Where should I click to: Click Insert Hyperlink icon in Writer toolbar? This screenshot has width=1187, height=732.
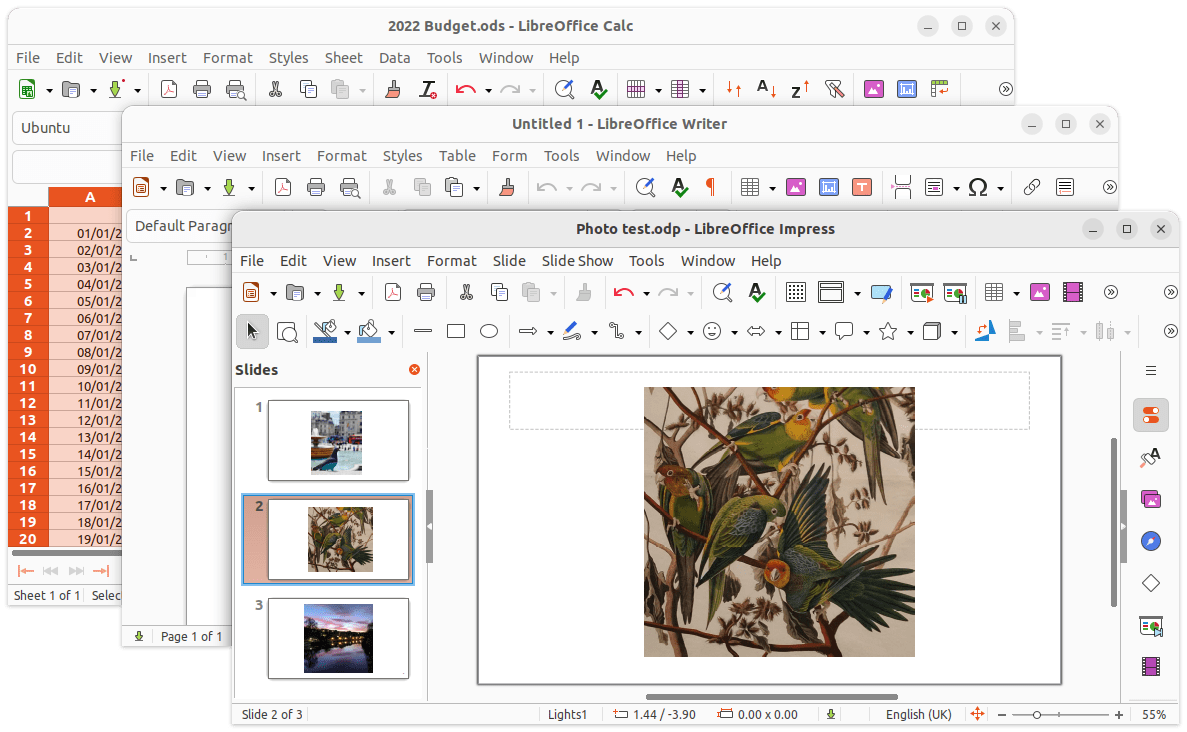pyautogui.click(x=1031, y=187)
